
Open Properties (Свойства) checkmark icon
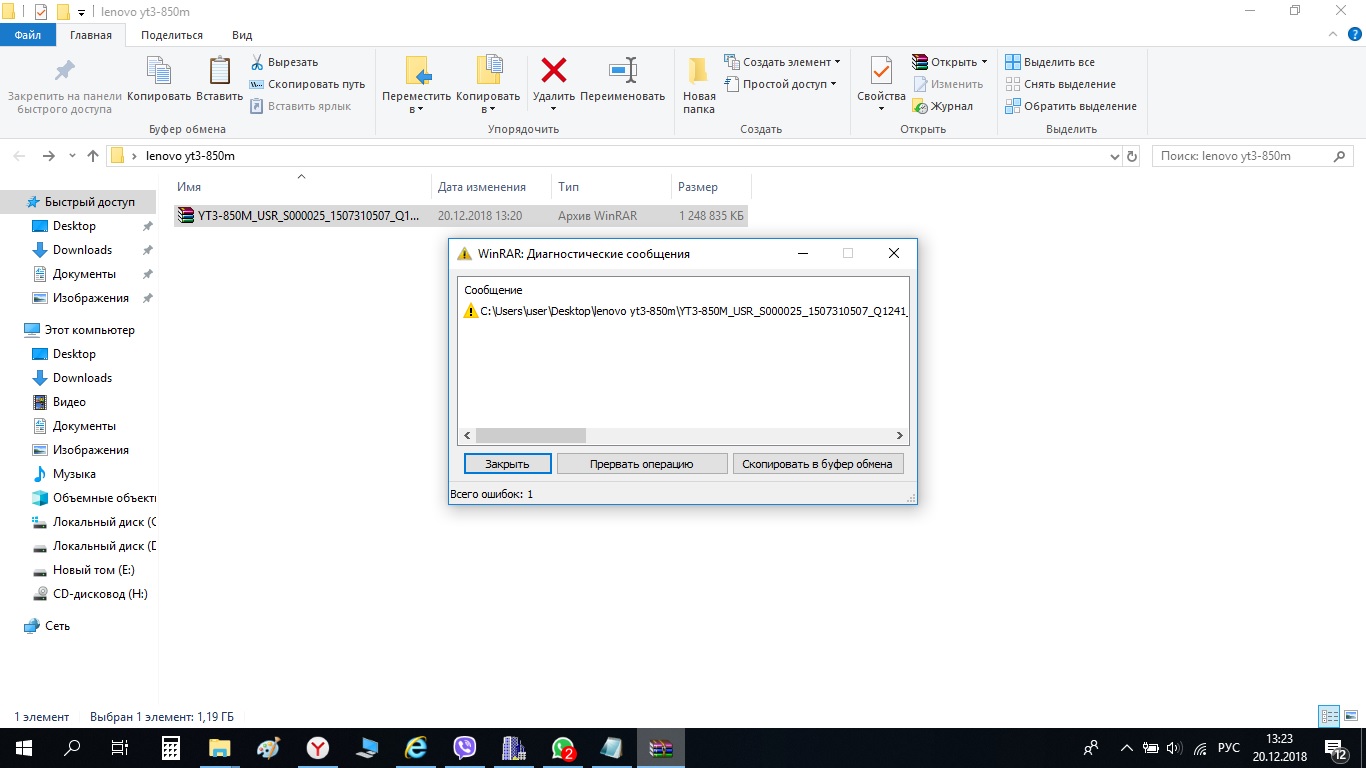pos(881,72)
